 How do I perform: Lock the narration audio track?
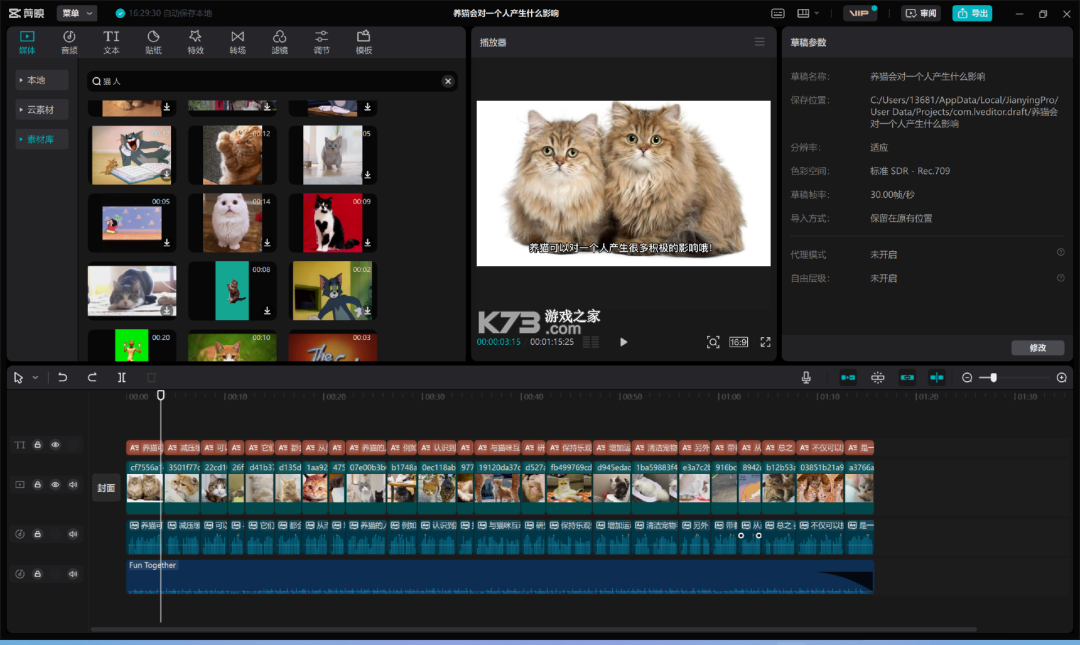38,534
